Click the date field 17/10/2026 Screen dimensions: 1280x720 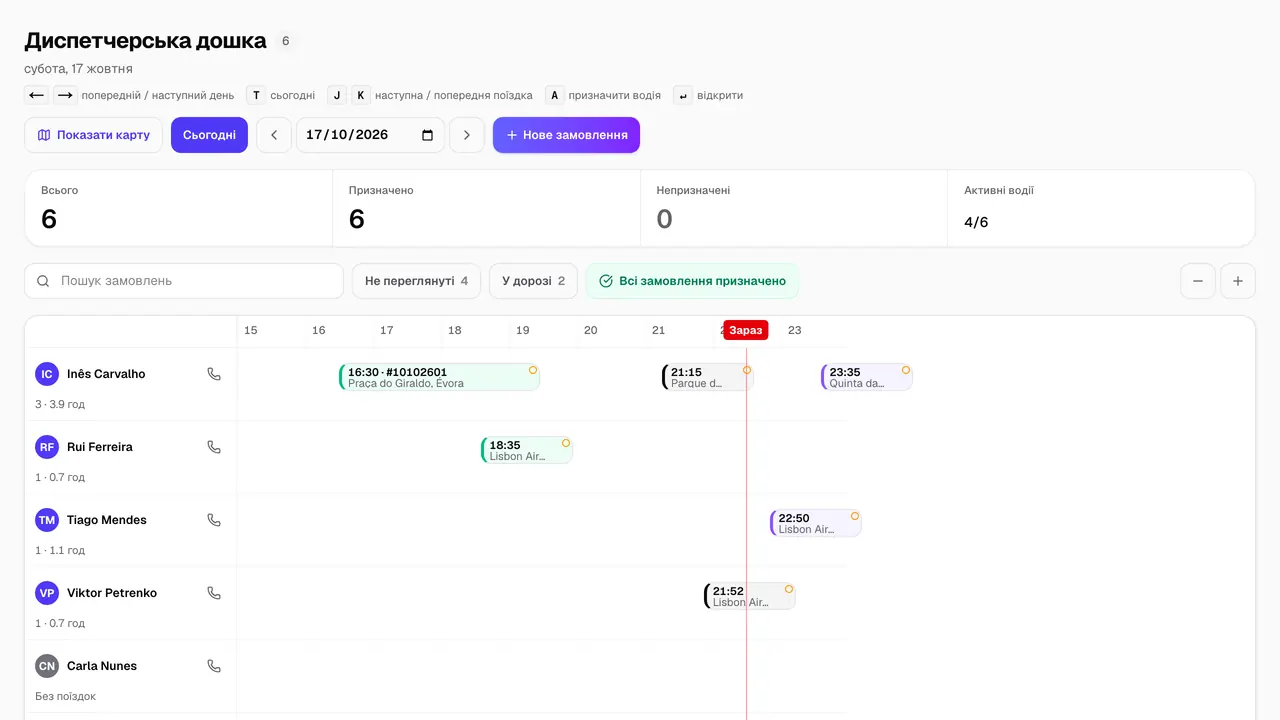click(x=370, y=135)
